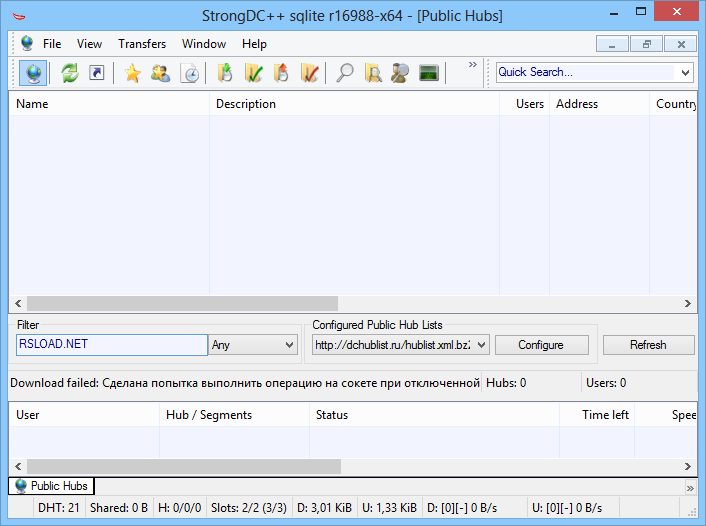Click the Download failed status message
This screenshot has height=526, width=706.
(245, 383)
